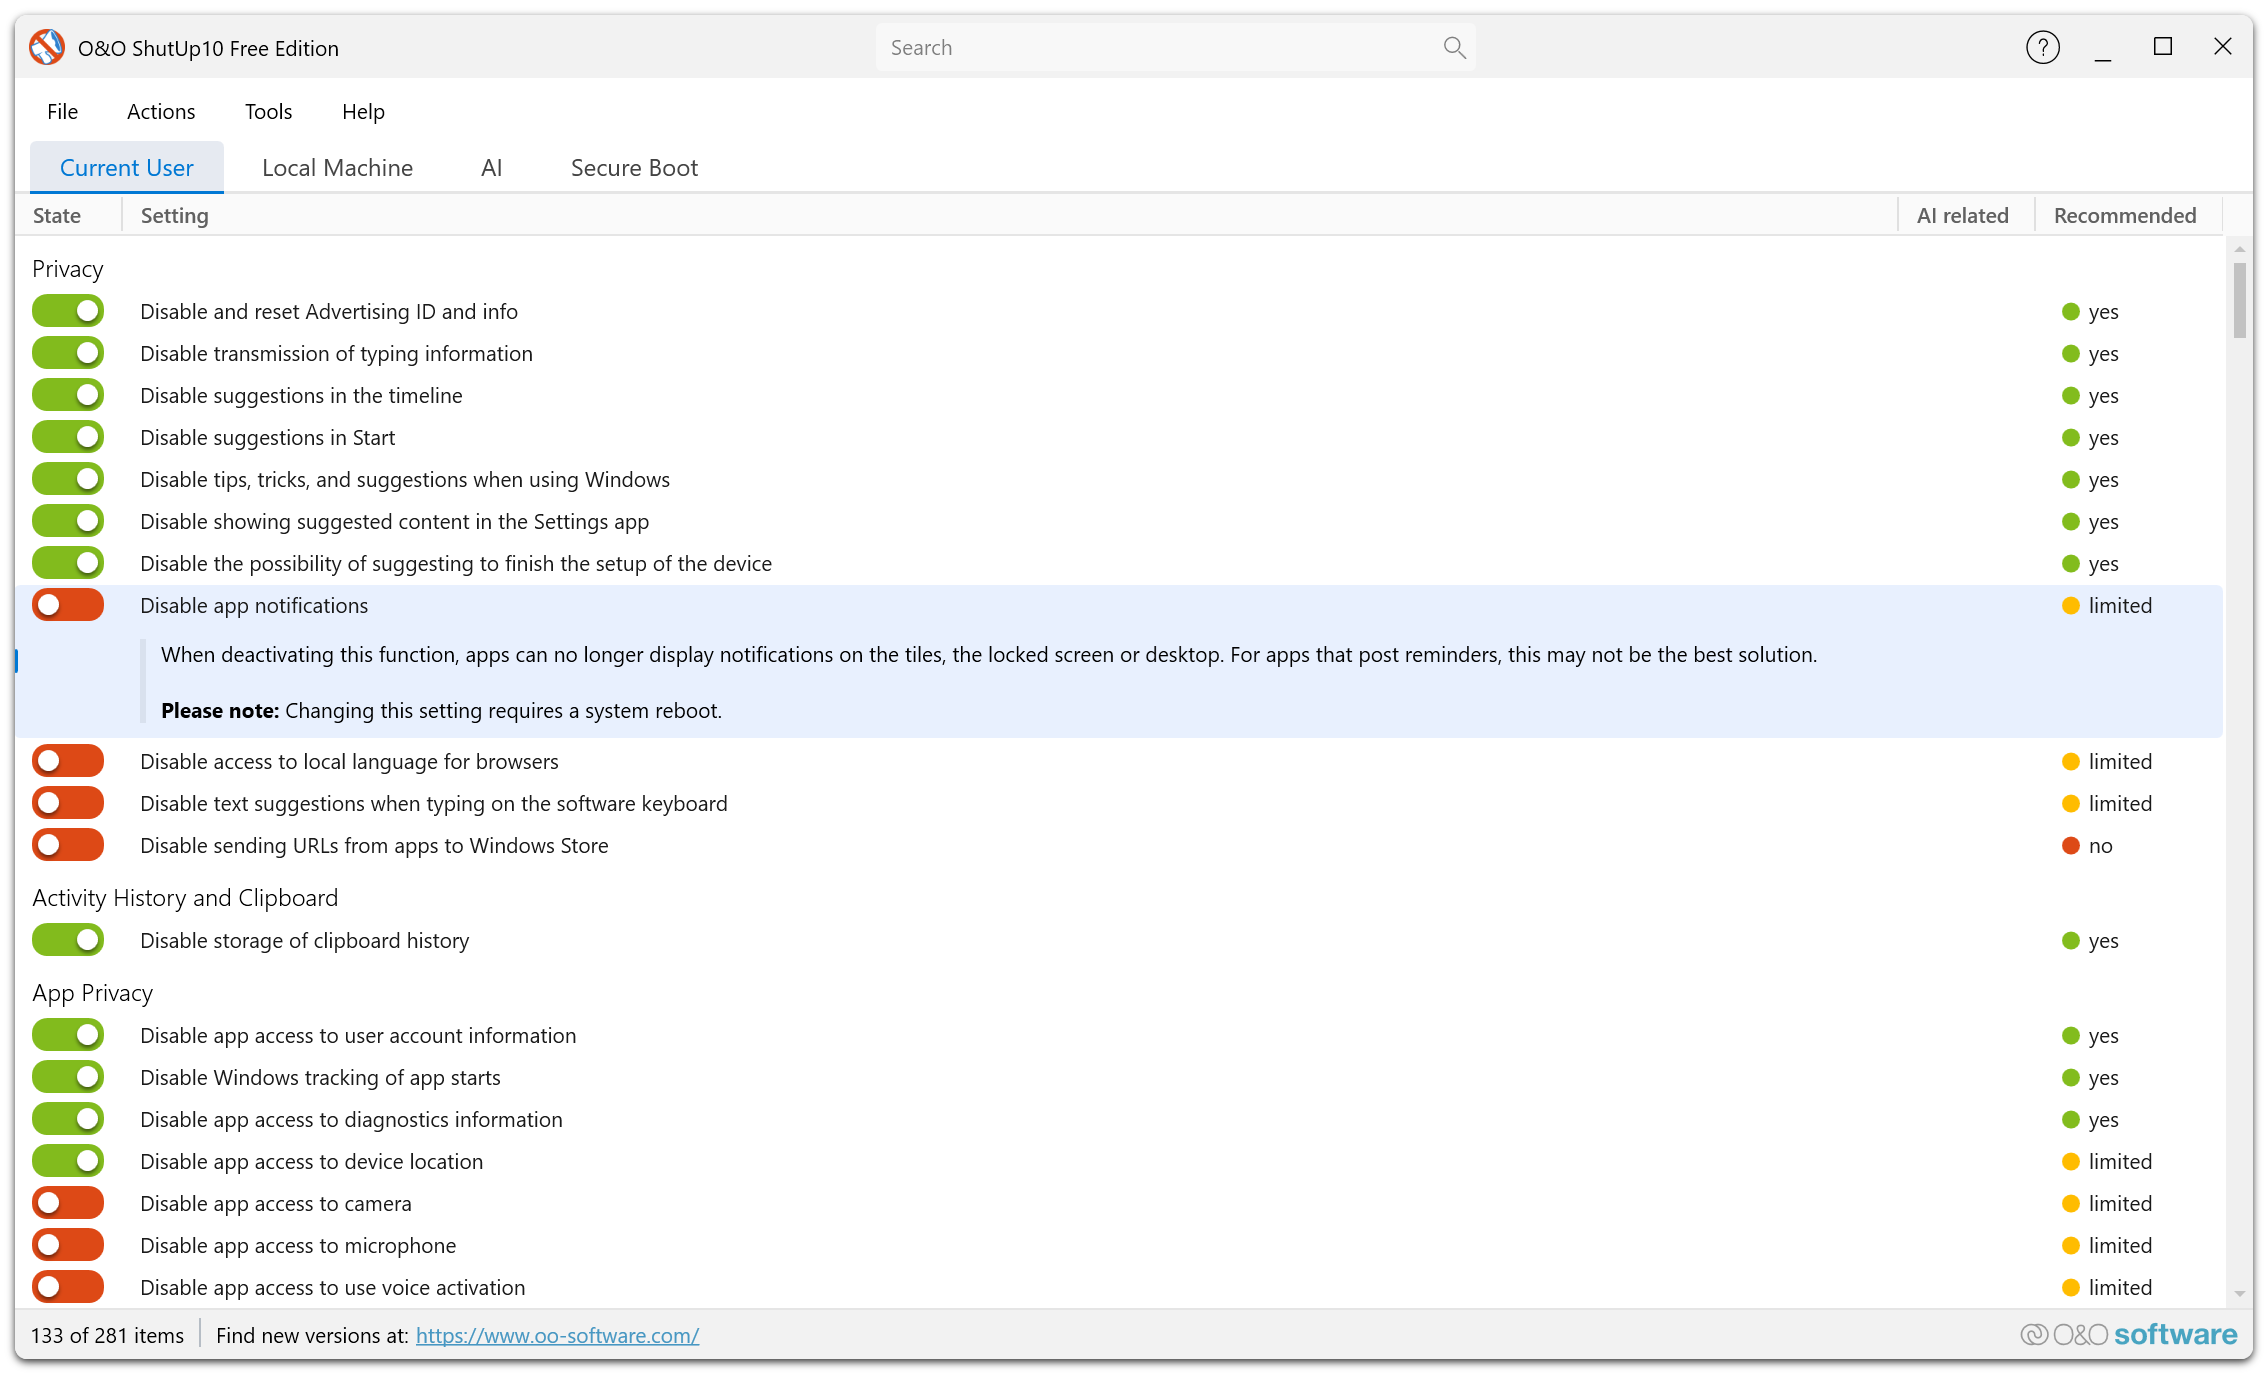Screen dimensions: 2268x1374
Task: Sort by the Setting column header
Action: 1009,215
